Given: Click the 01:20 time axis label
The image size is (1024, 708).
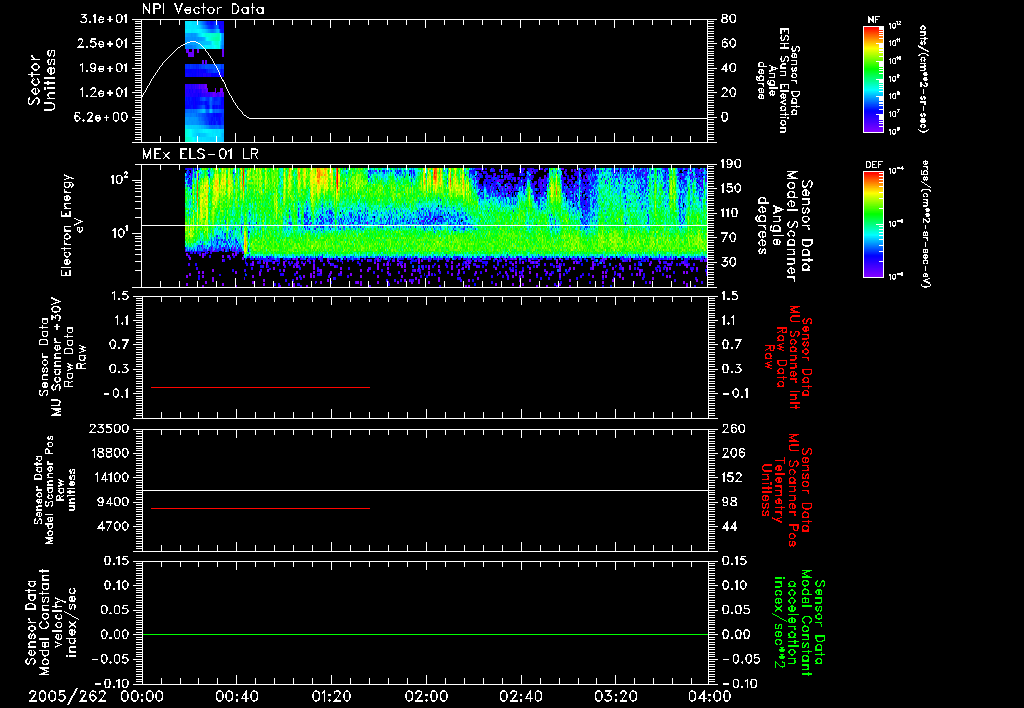Looking at the screenshot, I should tap(331, 696).
